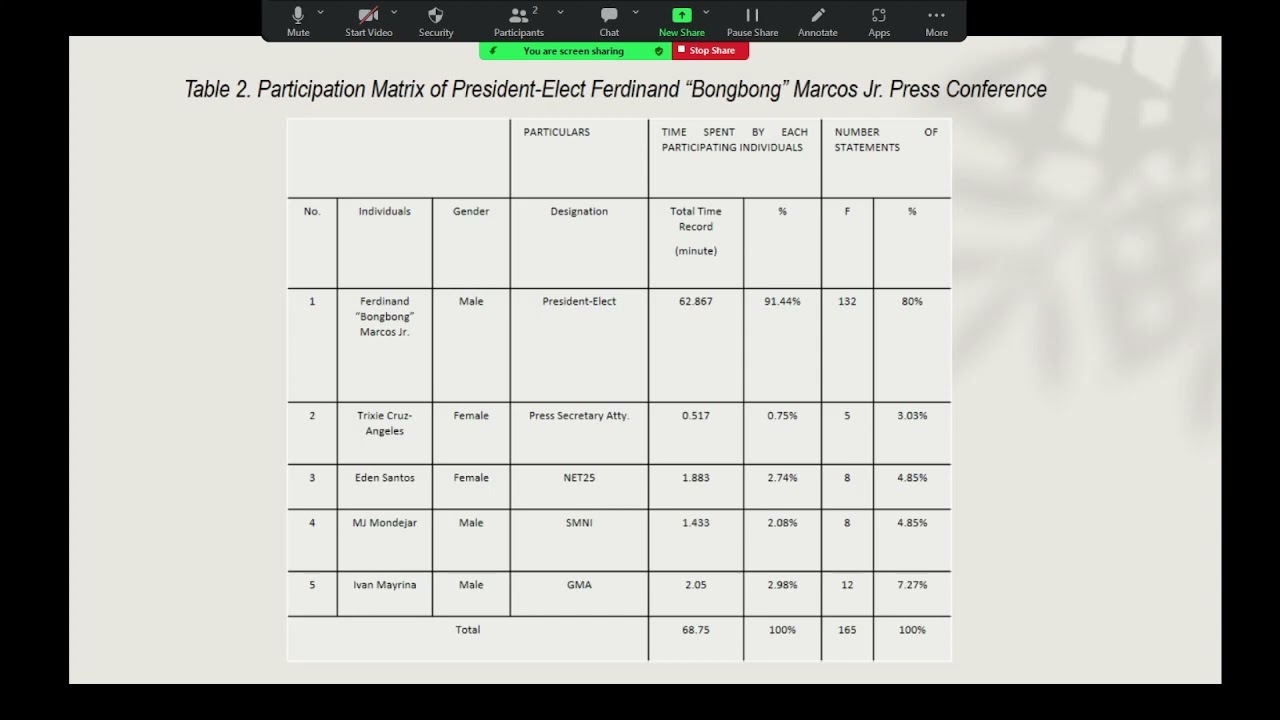
Task: Click the green shield icon on sharing bar
Action: [x=659, y=51]
